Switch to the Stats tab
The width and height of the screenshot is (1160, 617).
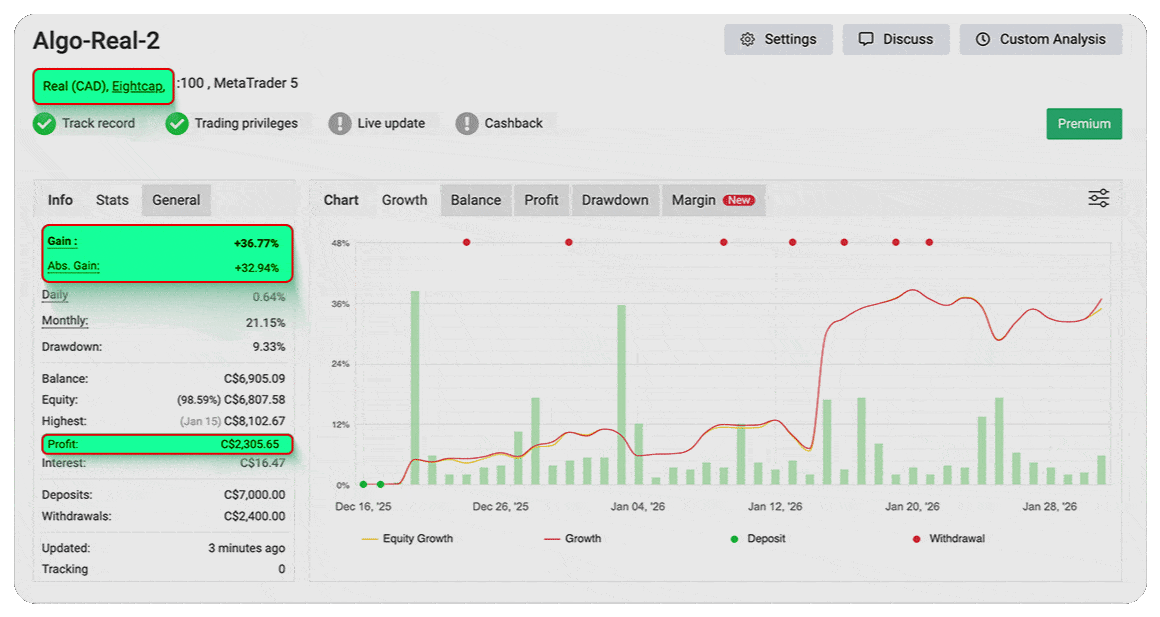[112, 200]
